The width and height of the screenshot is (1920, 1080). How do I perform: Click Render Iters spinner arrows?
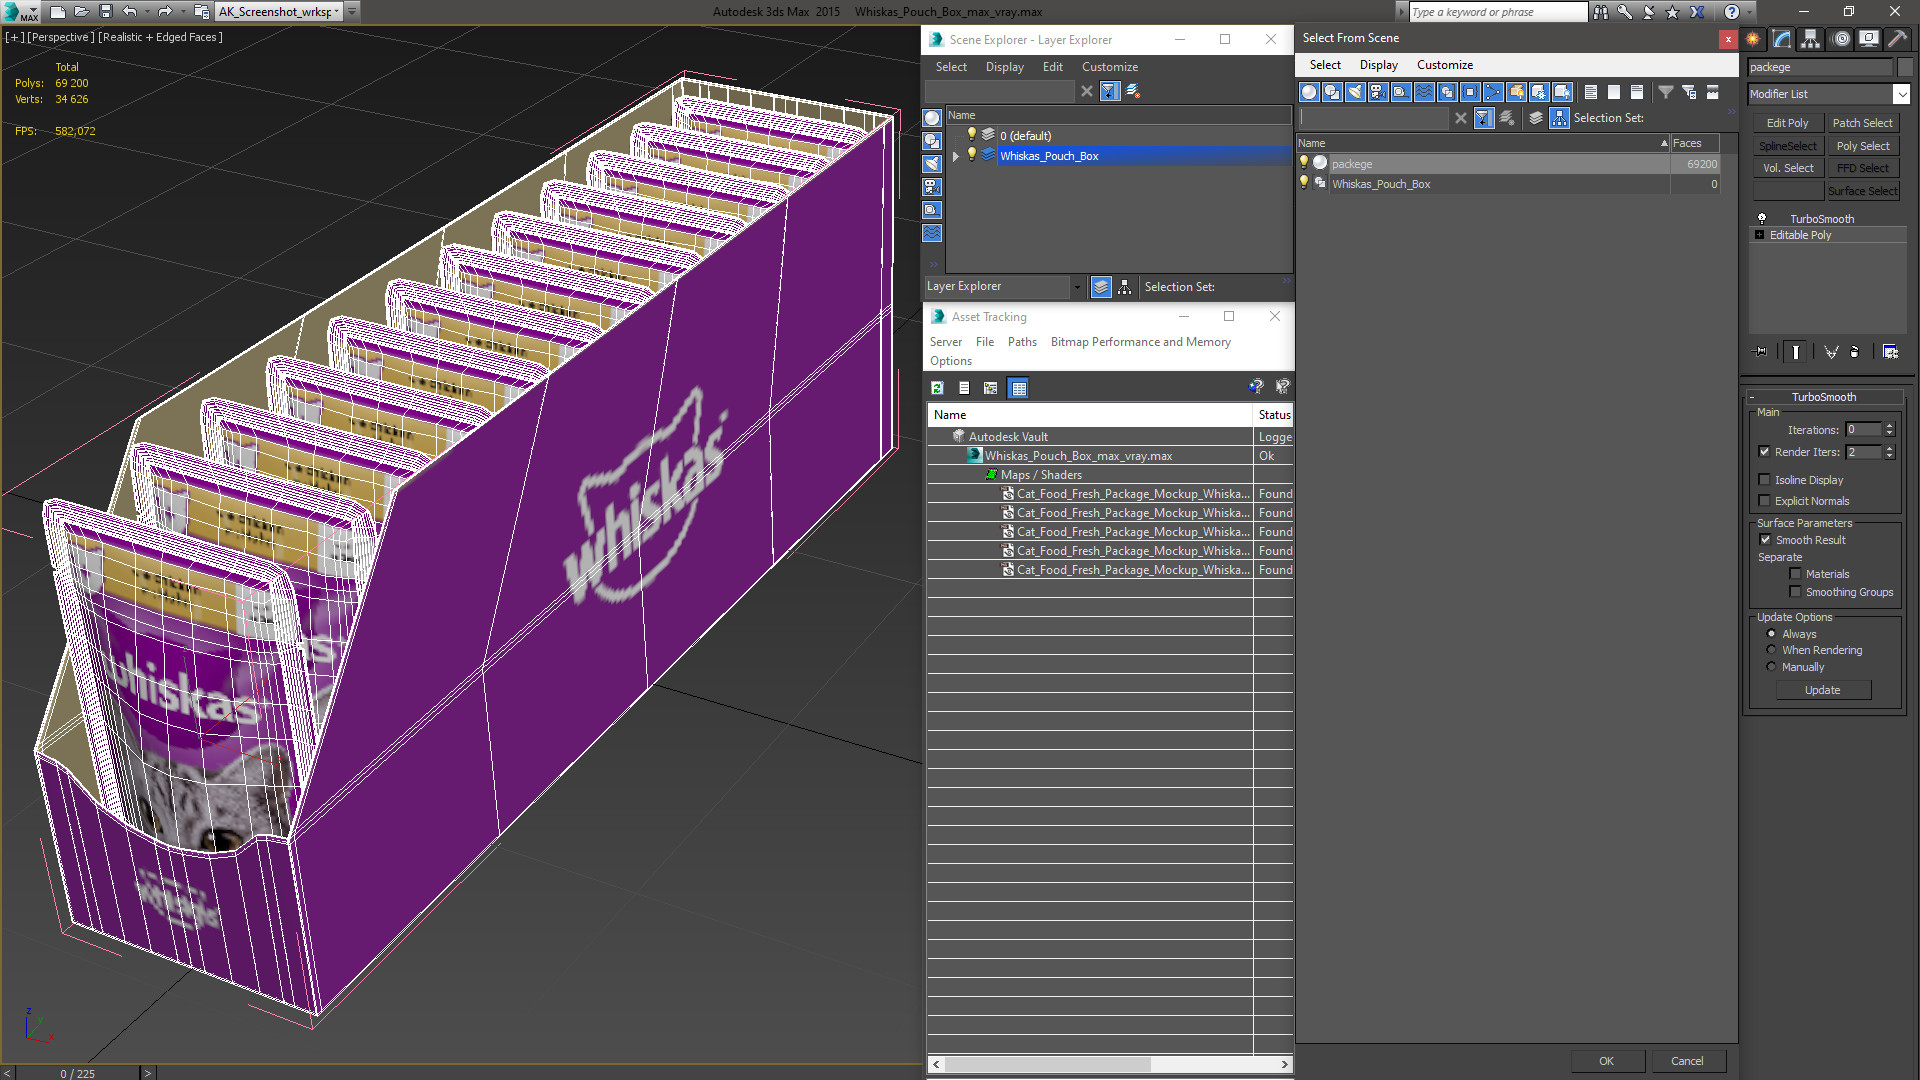tap(1889, 452)
